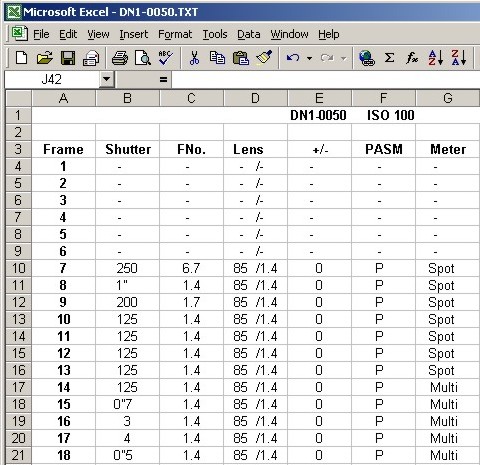Cut the selection with the scissors icon

pyautogui.click(x=194, y=58)
